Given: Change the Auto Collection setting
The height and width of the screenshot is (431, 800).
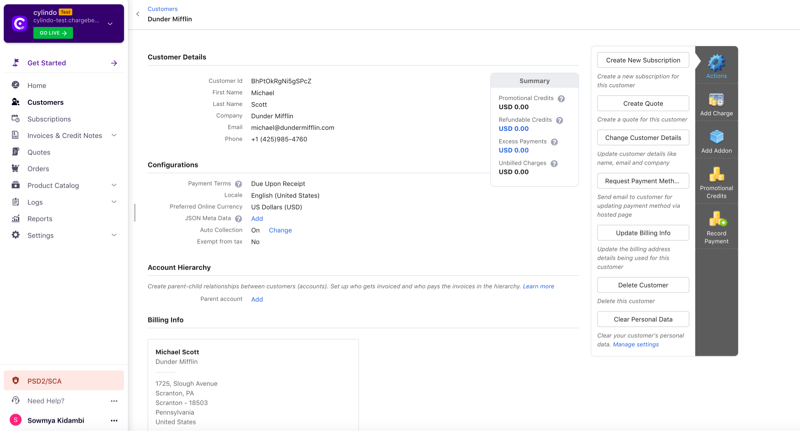Looking at the screenshot, I should (x=280, y=231).
